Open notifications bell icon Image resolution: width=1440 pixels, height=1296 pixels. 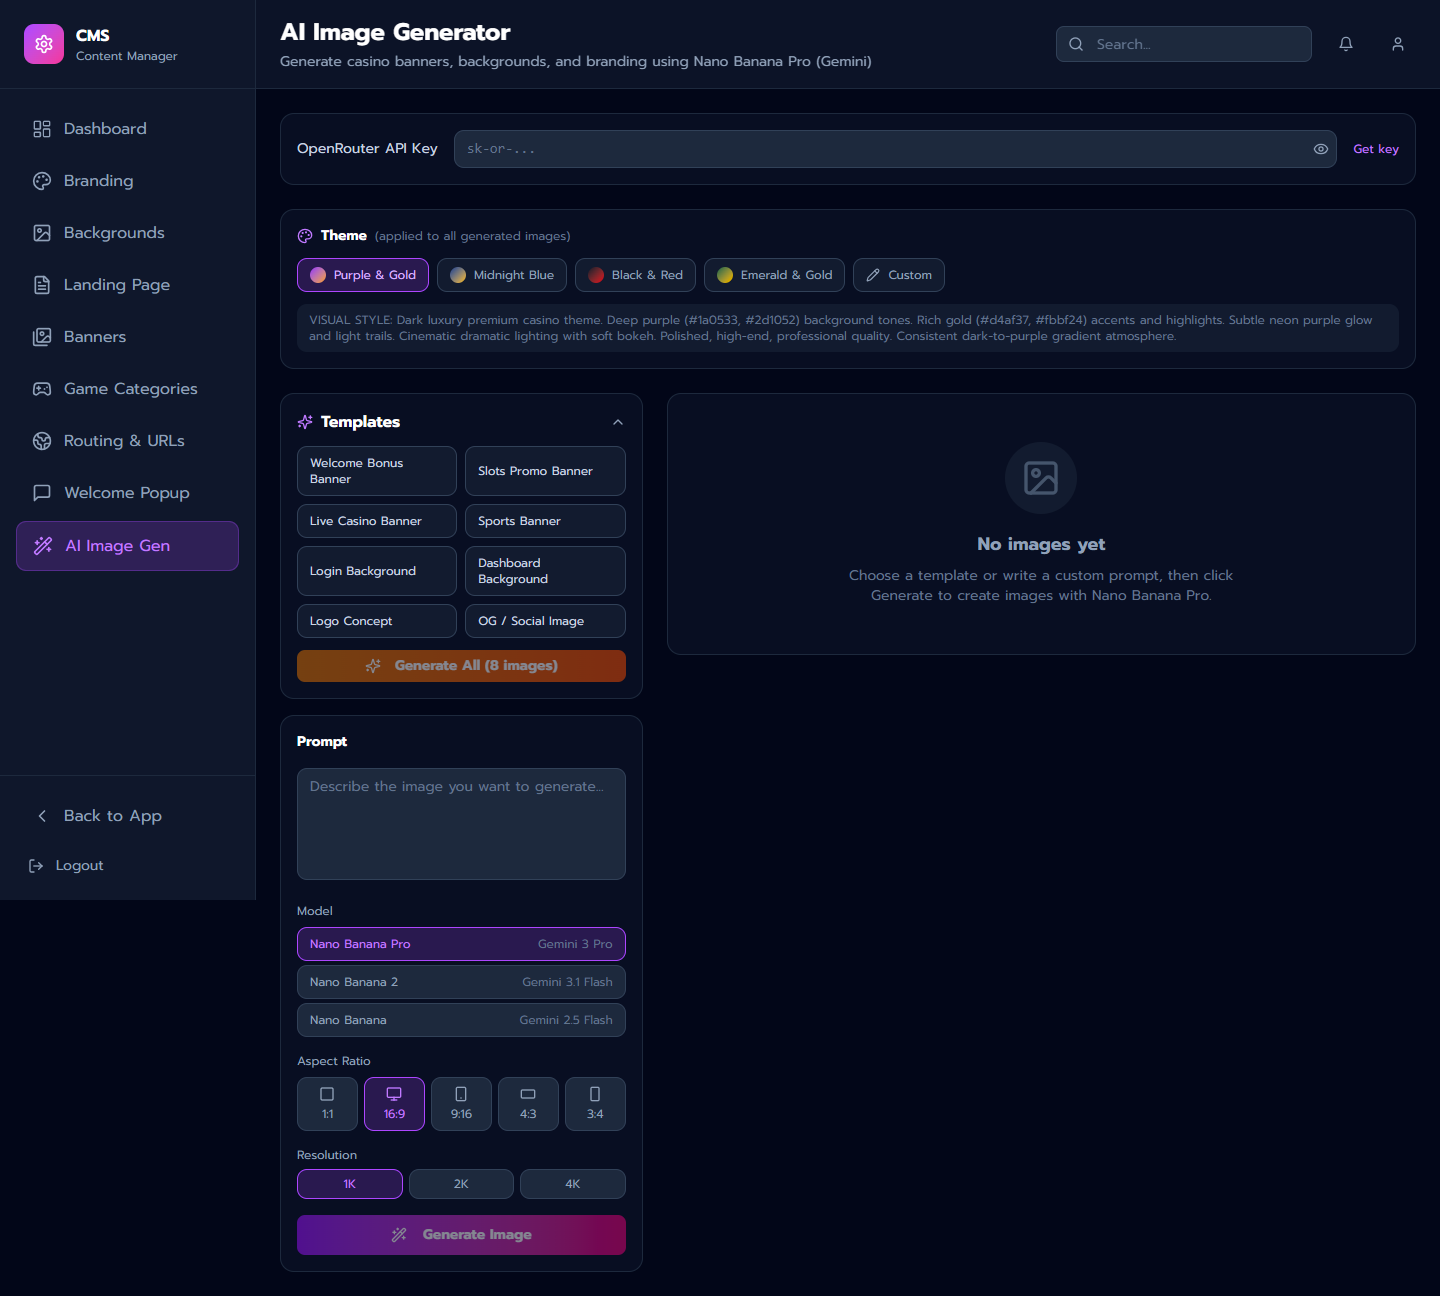(x=1346, y=44)
